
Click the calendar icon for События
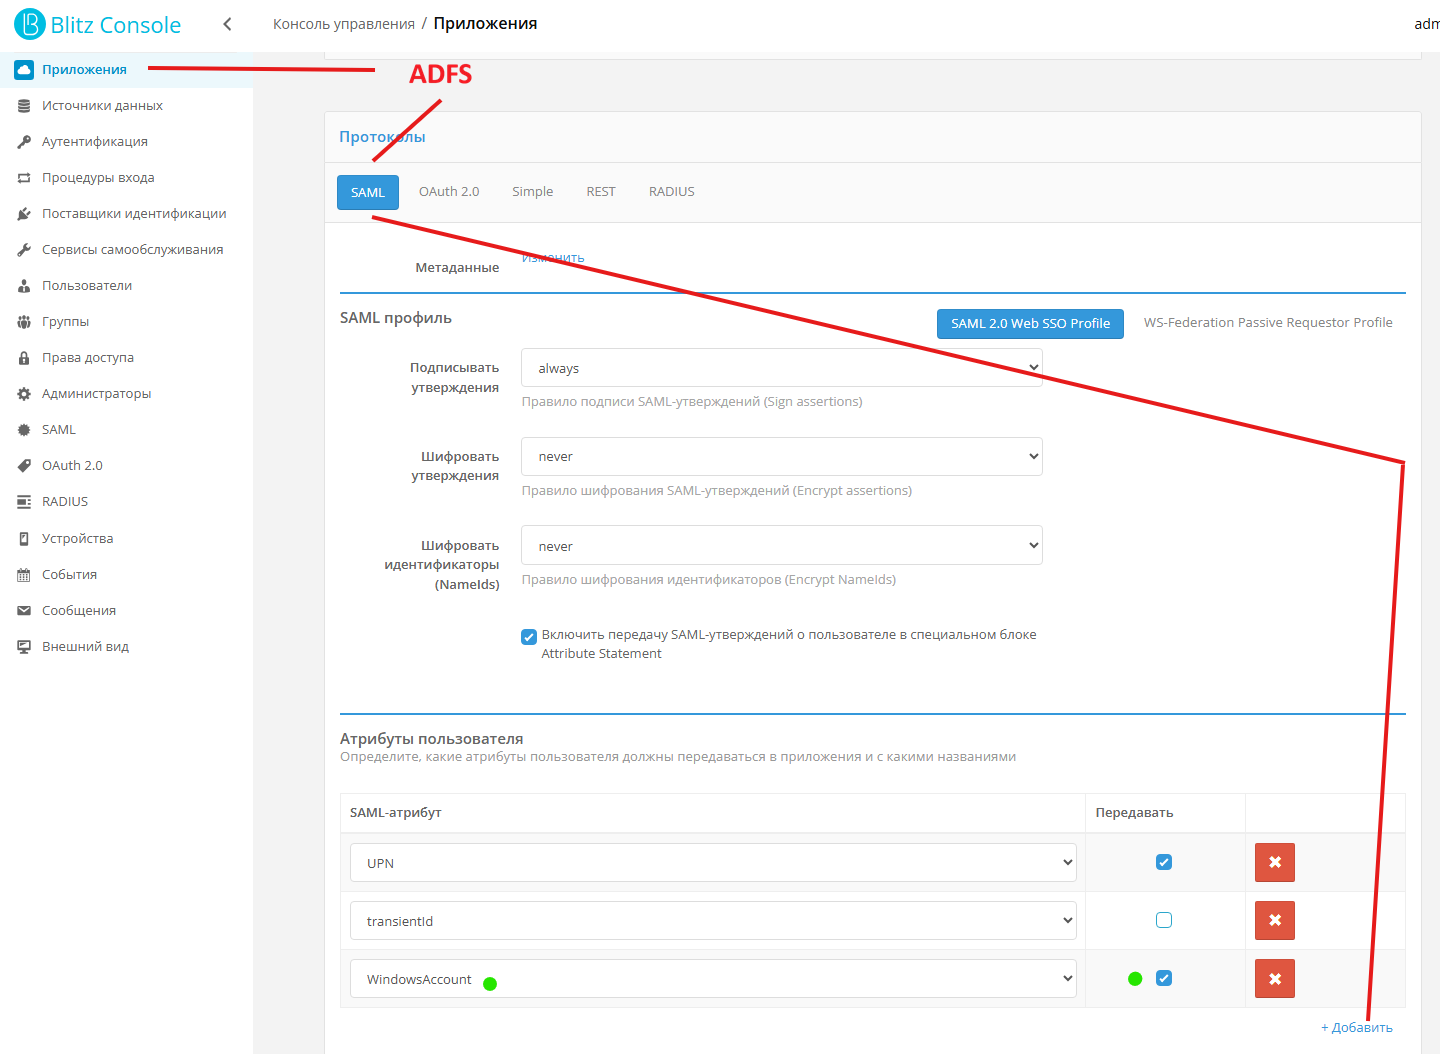pyautogui.click(x=24, y=575)
